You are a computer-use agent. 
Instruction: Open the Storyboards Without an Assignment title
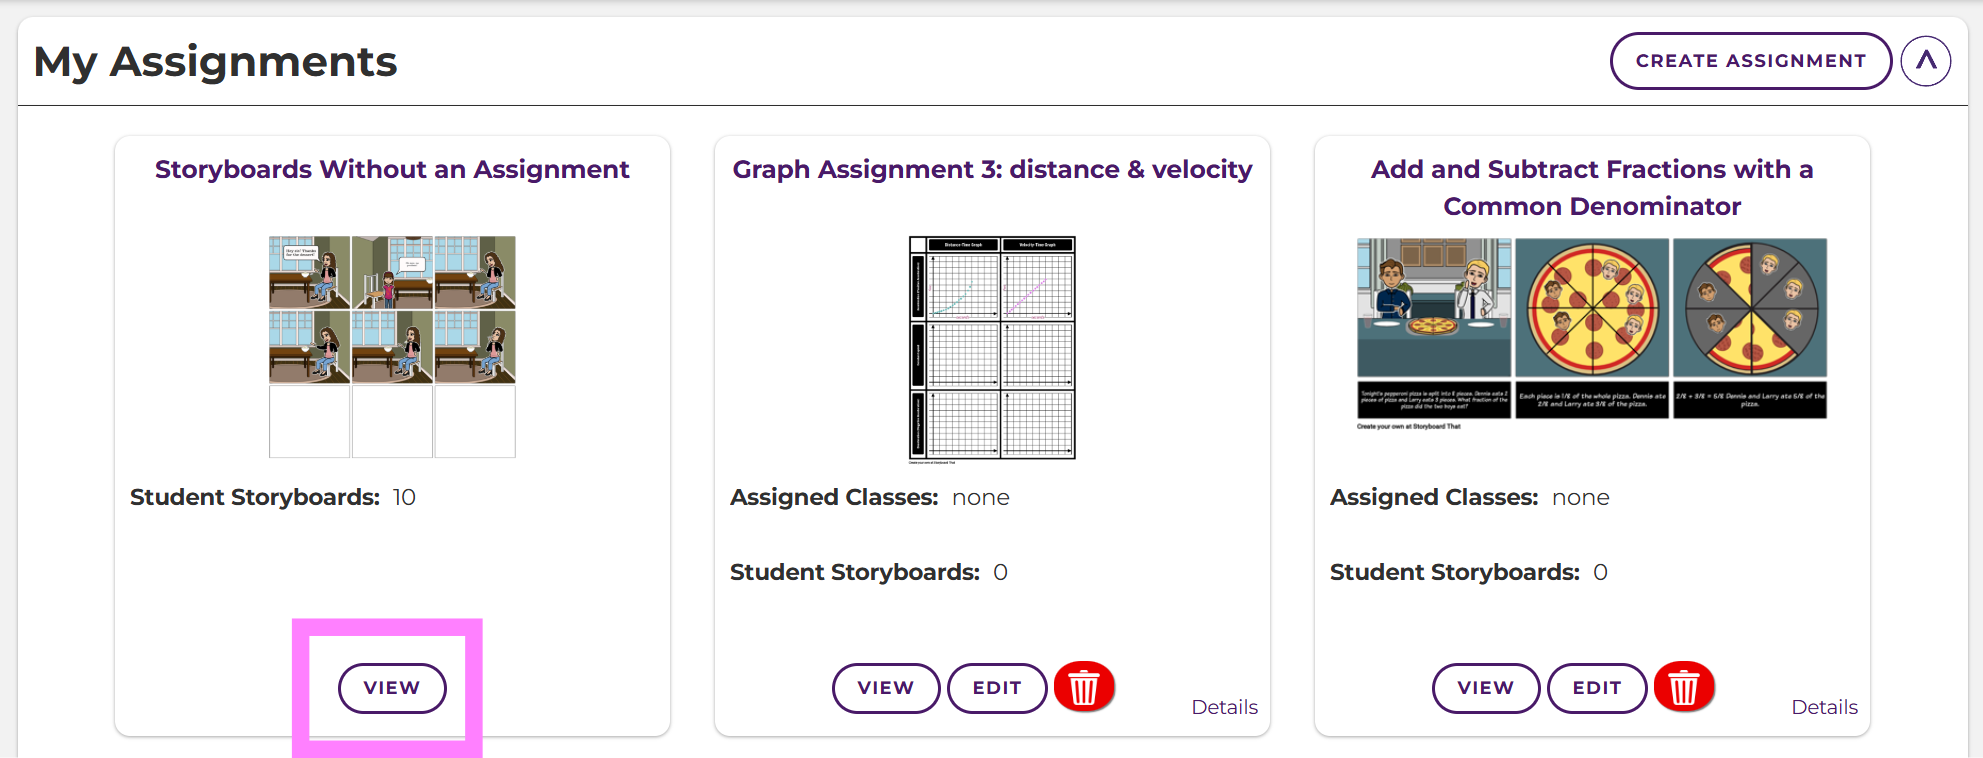392,170
